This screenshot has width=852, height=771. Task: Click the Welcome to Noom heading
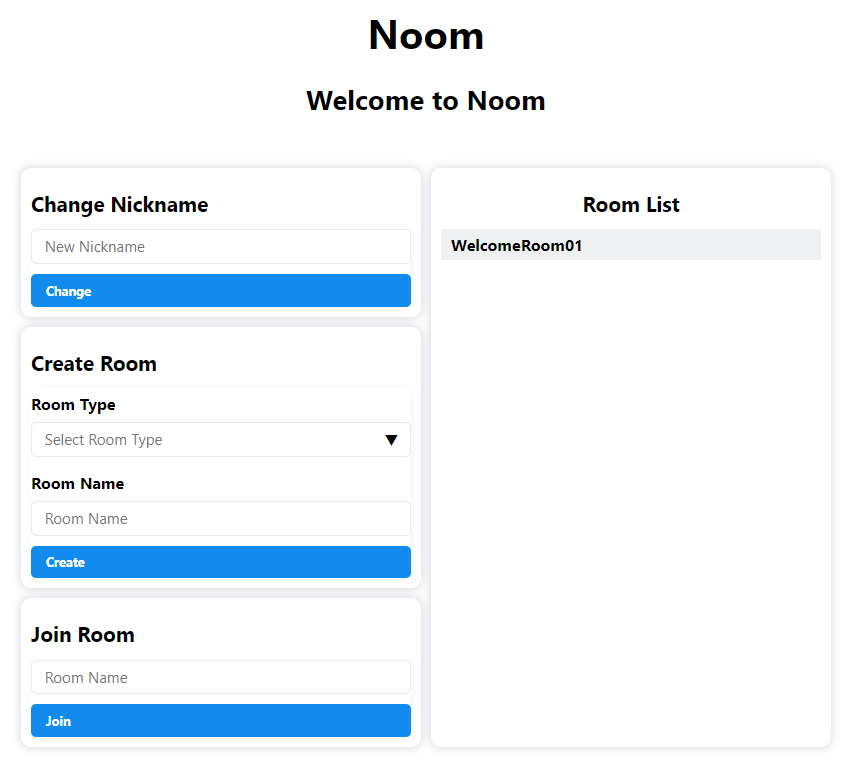(x=426, y=101)
